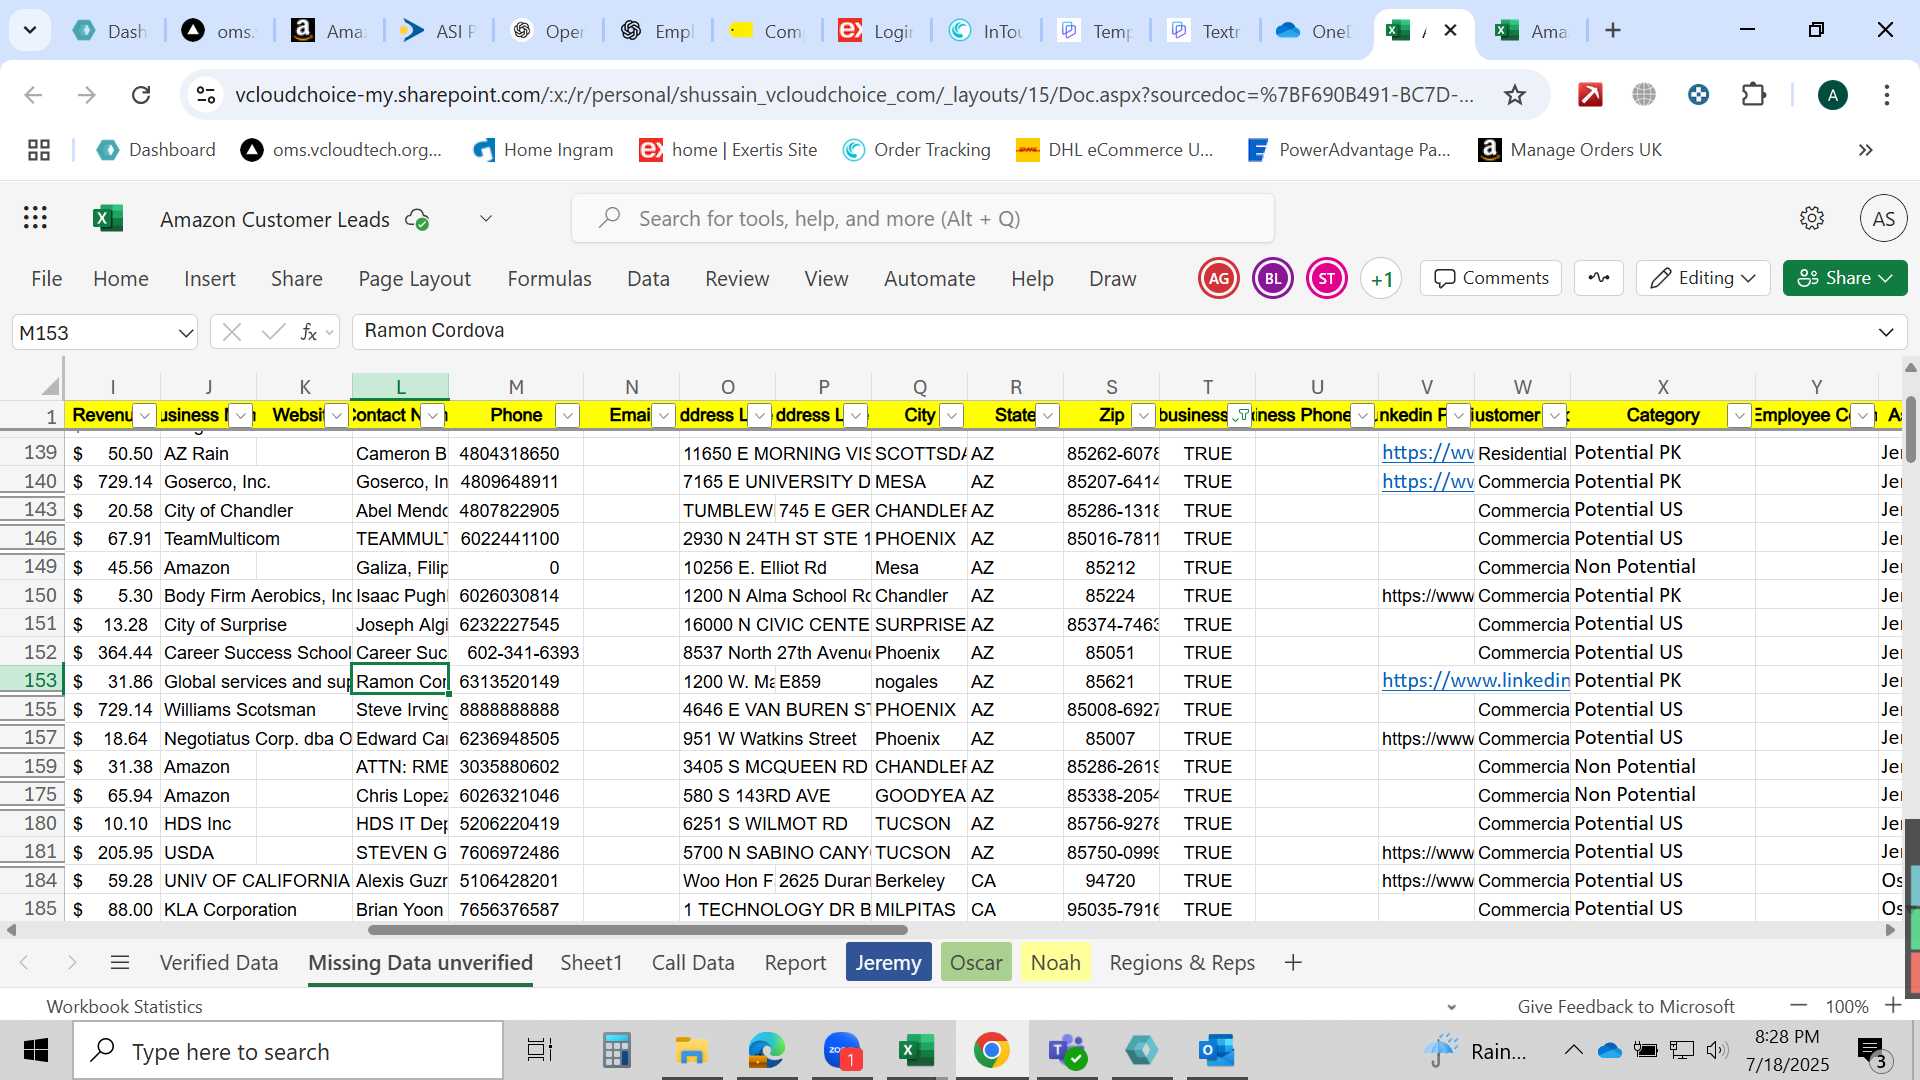The image size is (1920, 1080).
Task: Expand the file name options chevron
Action: point(486,219)
